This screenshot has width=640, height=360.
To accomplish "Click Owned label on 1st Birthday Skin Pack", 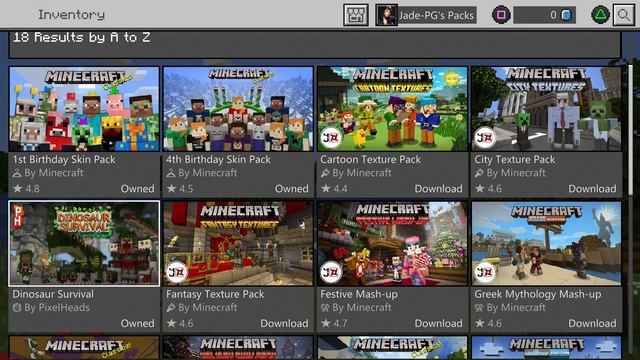I will (x=138, y=189).
